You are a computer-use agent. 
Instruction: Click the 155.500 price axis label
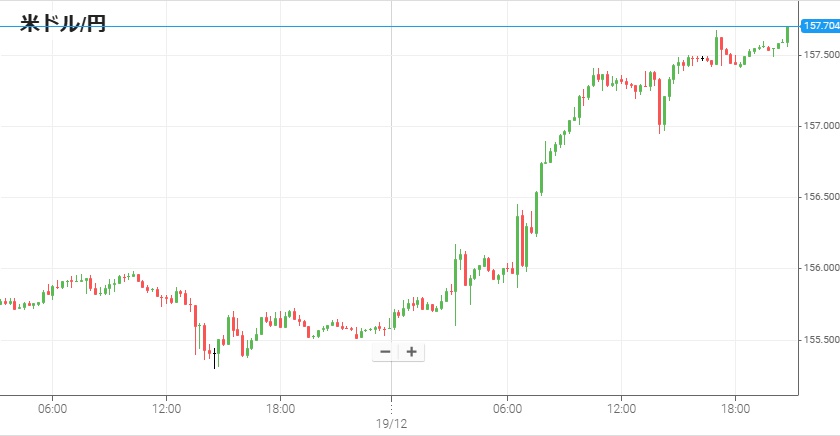tap(820, 340)
